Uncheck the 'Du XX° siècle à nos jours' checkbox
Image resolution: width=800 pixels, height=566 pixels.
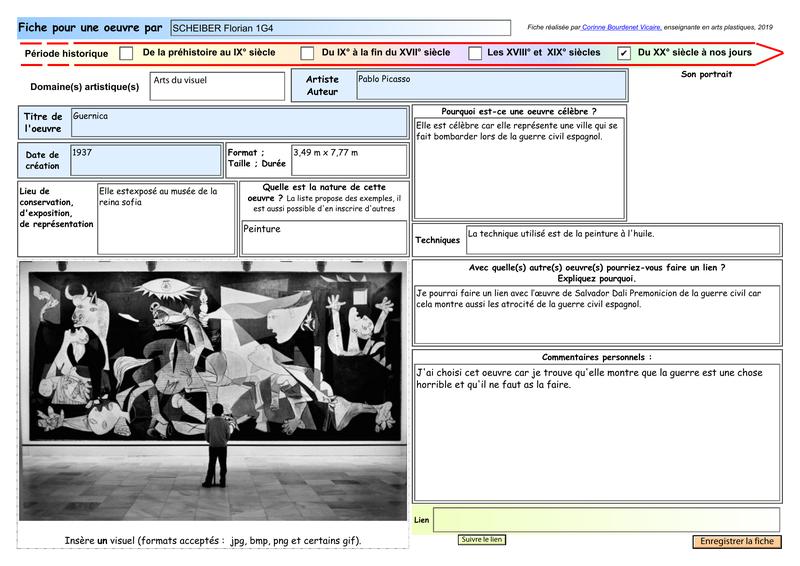coord(624,53)
